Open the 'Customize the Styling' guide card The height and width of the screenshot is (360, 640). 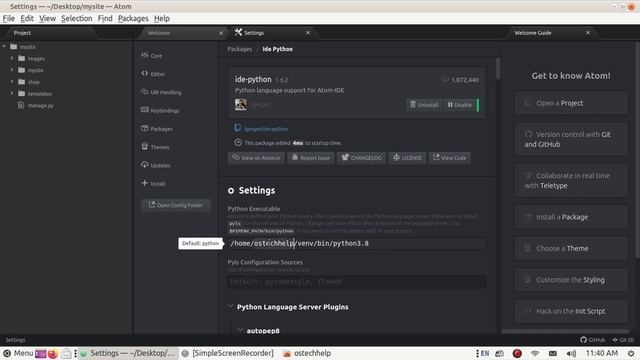pyautogui.click(x=571, y=280)
